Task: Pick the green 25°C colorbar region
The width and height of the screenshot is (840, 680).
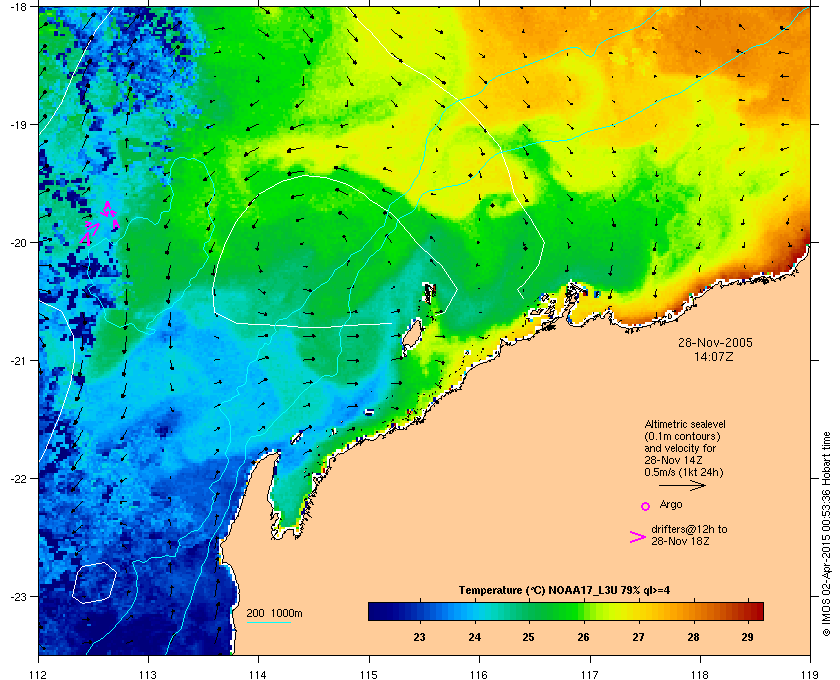Action: [x=529, y=611]
